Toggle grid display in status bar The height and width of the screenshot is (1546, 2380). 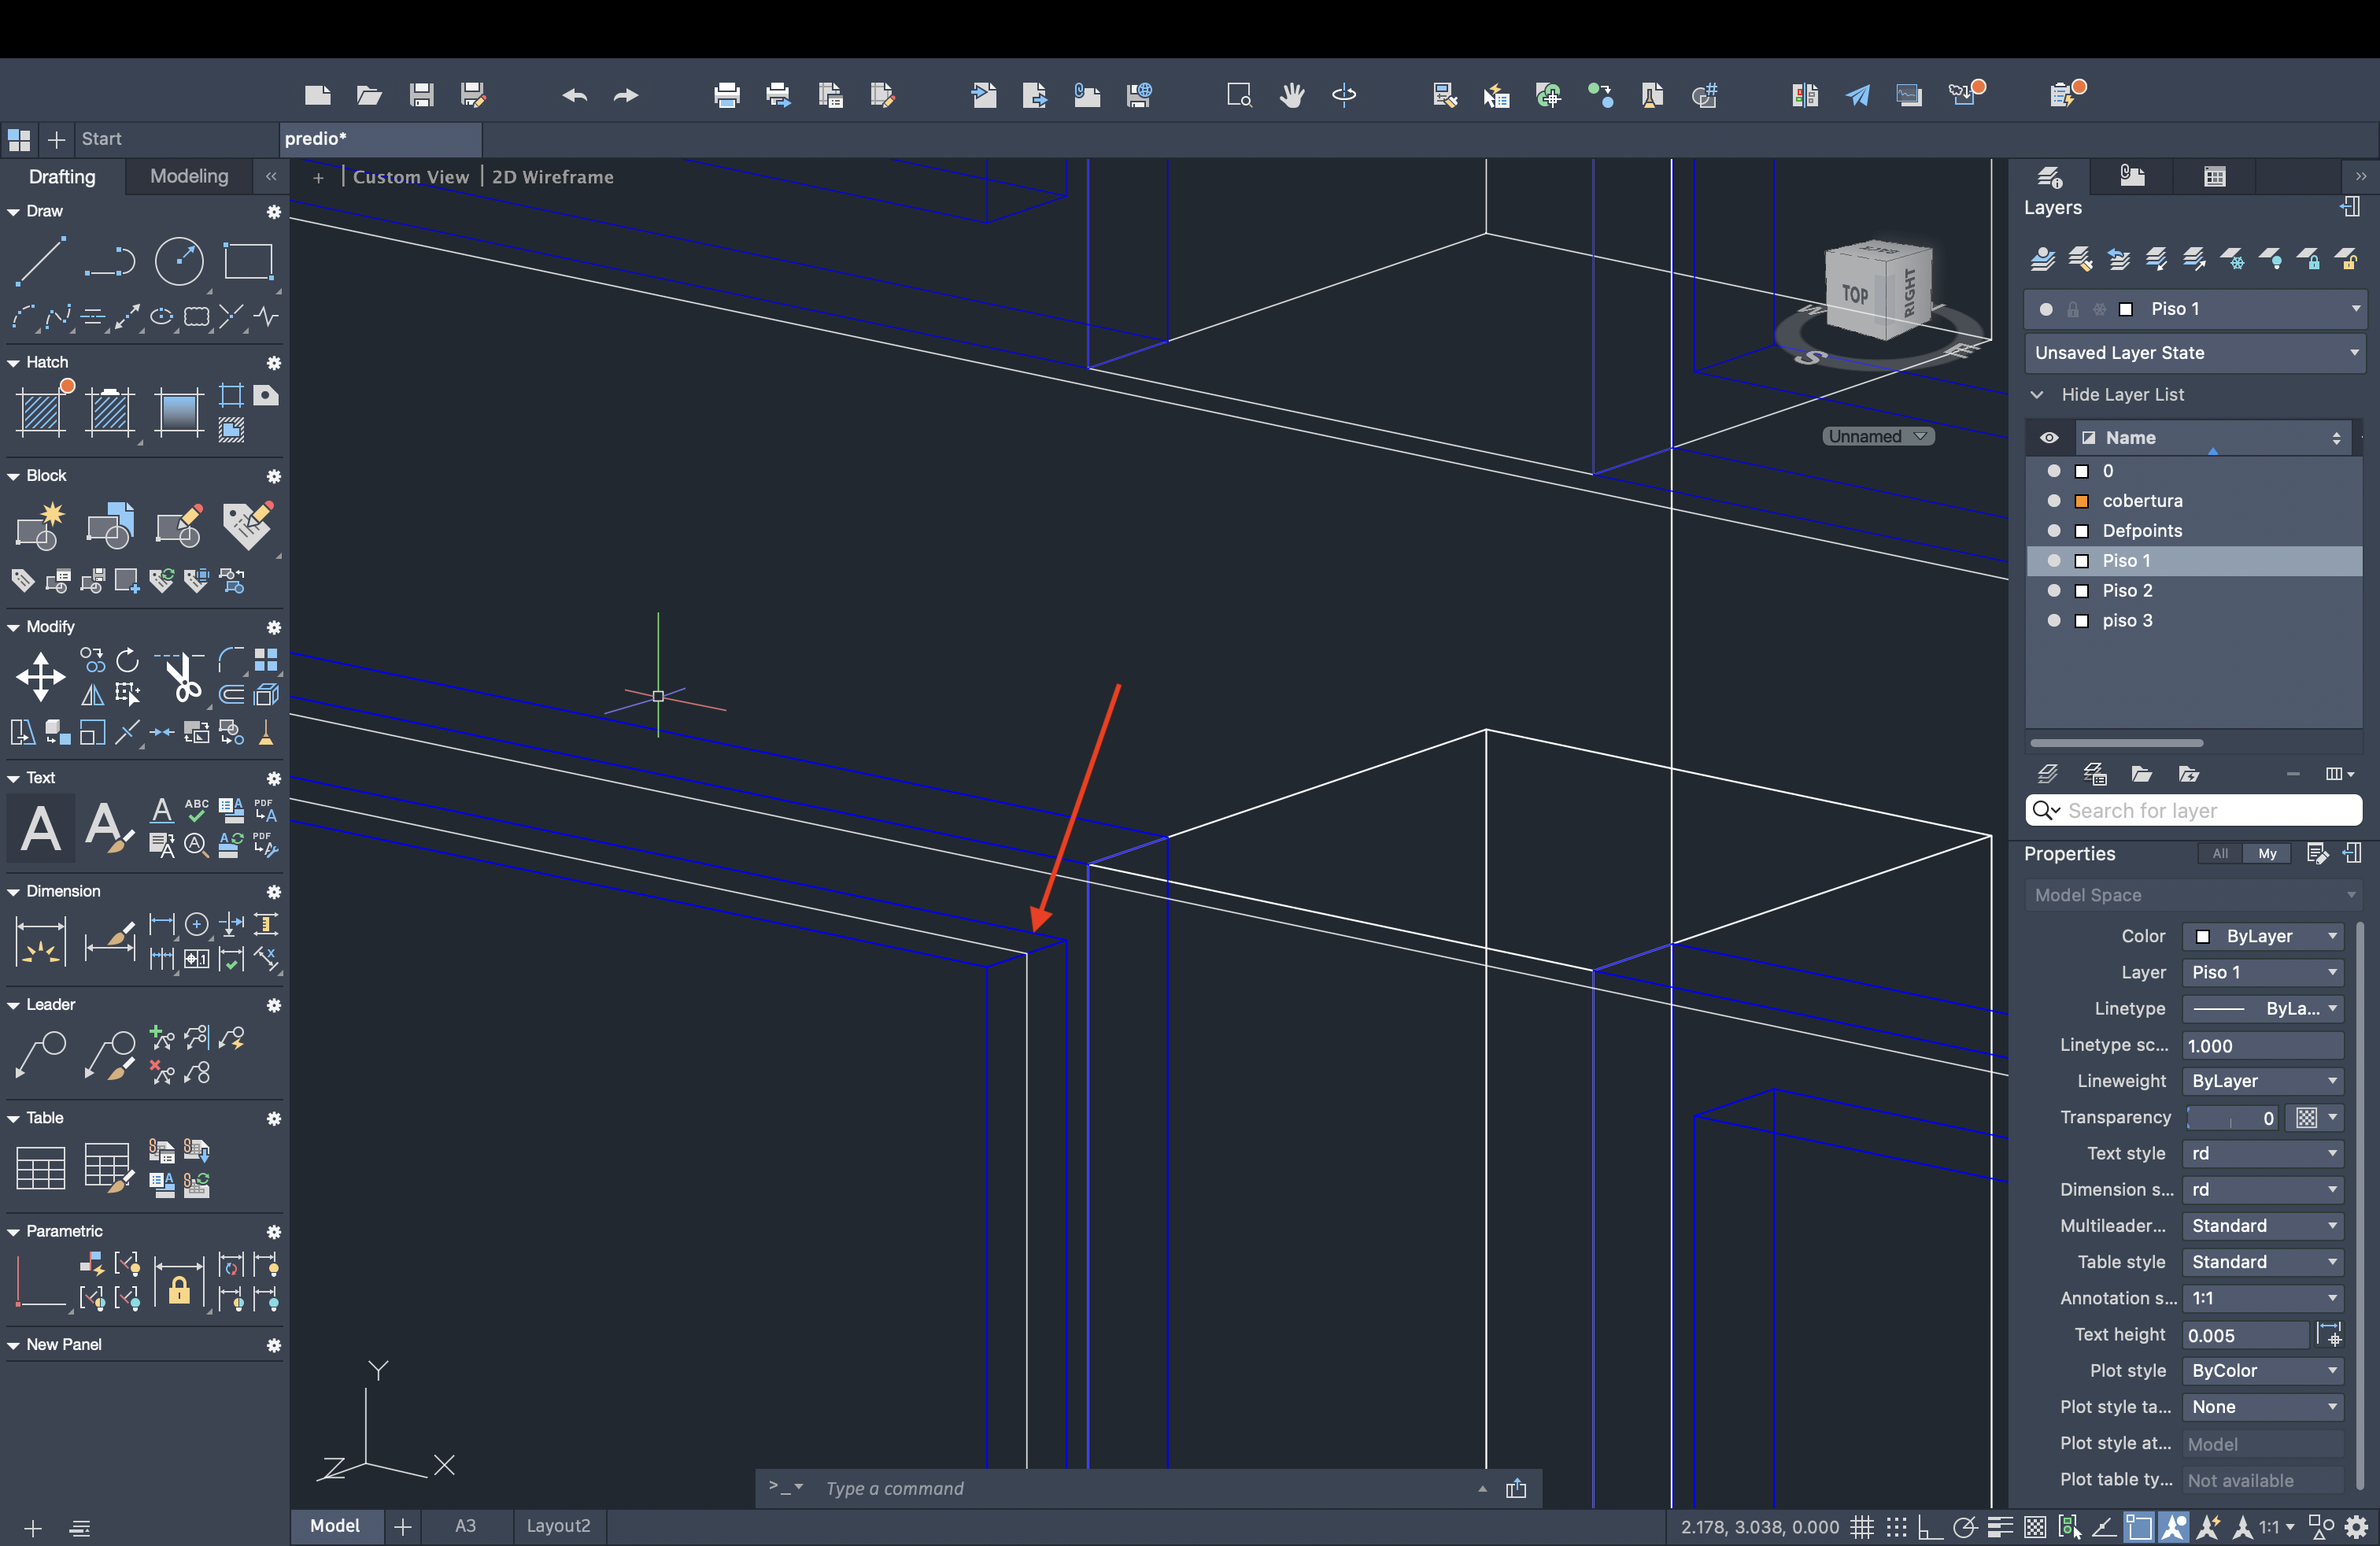pos(1861,1527)
